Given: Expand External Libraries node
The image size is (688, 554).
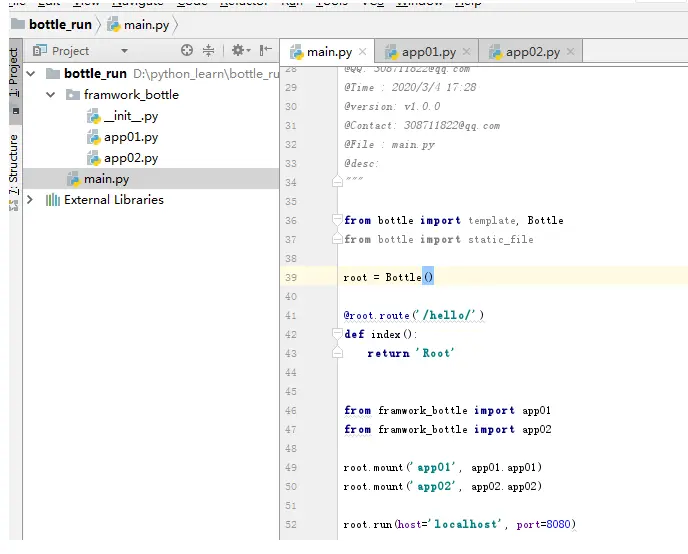Looking at the screenshot, I should [x=30, y=200].
